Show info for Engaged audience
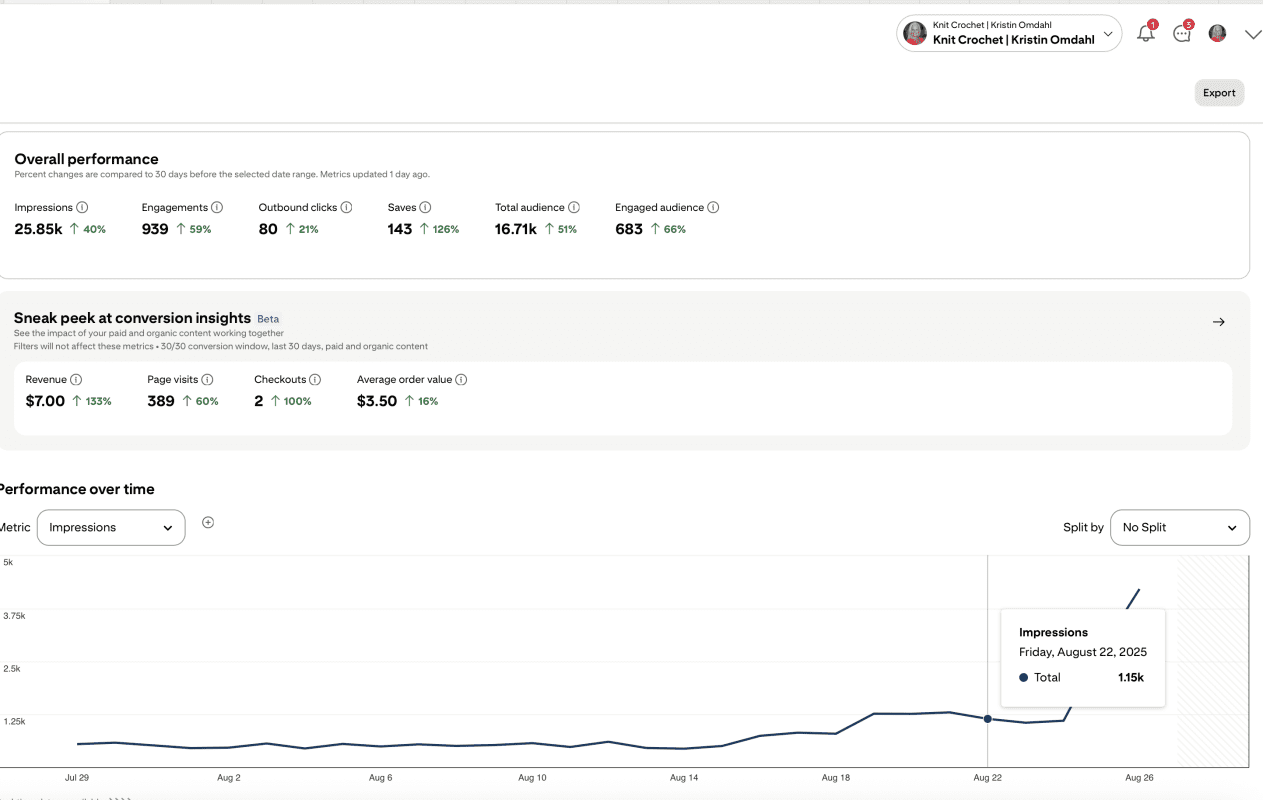 [x=713, y=208]
